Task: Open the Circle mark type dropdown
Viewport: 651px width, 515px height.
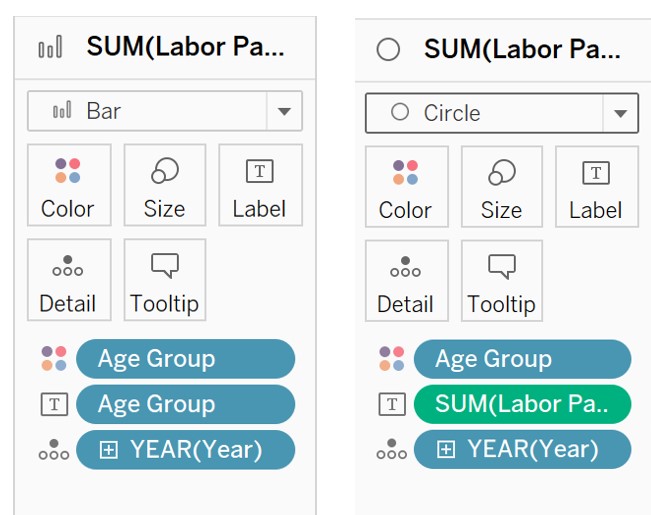Action: coord(621,113)
